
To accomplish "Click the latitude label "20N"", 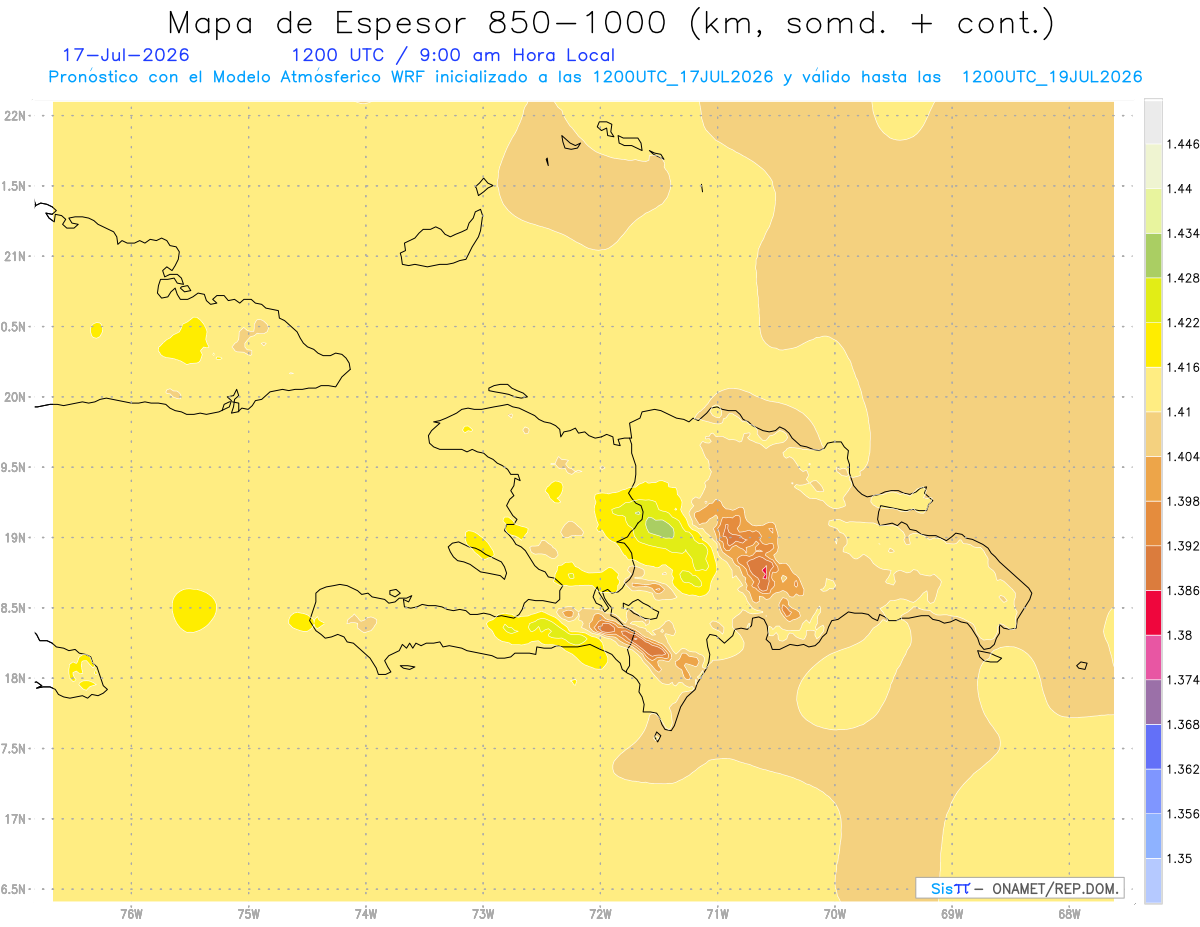I will (x=15, y=397).
